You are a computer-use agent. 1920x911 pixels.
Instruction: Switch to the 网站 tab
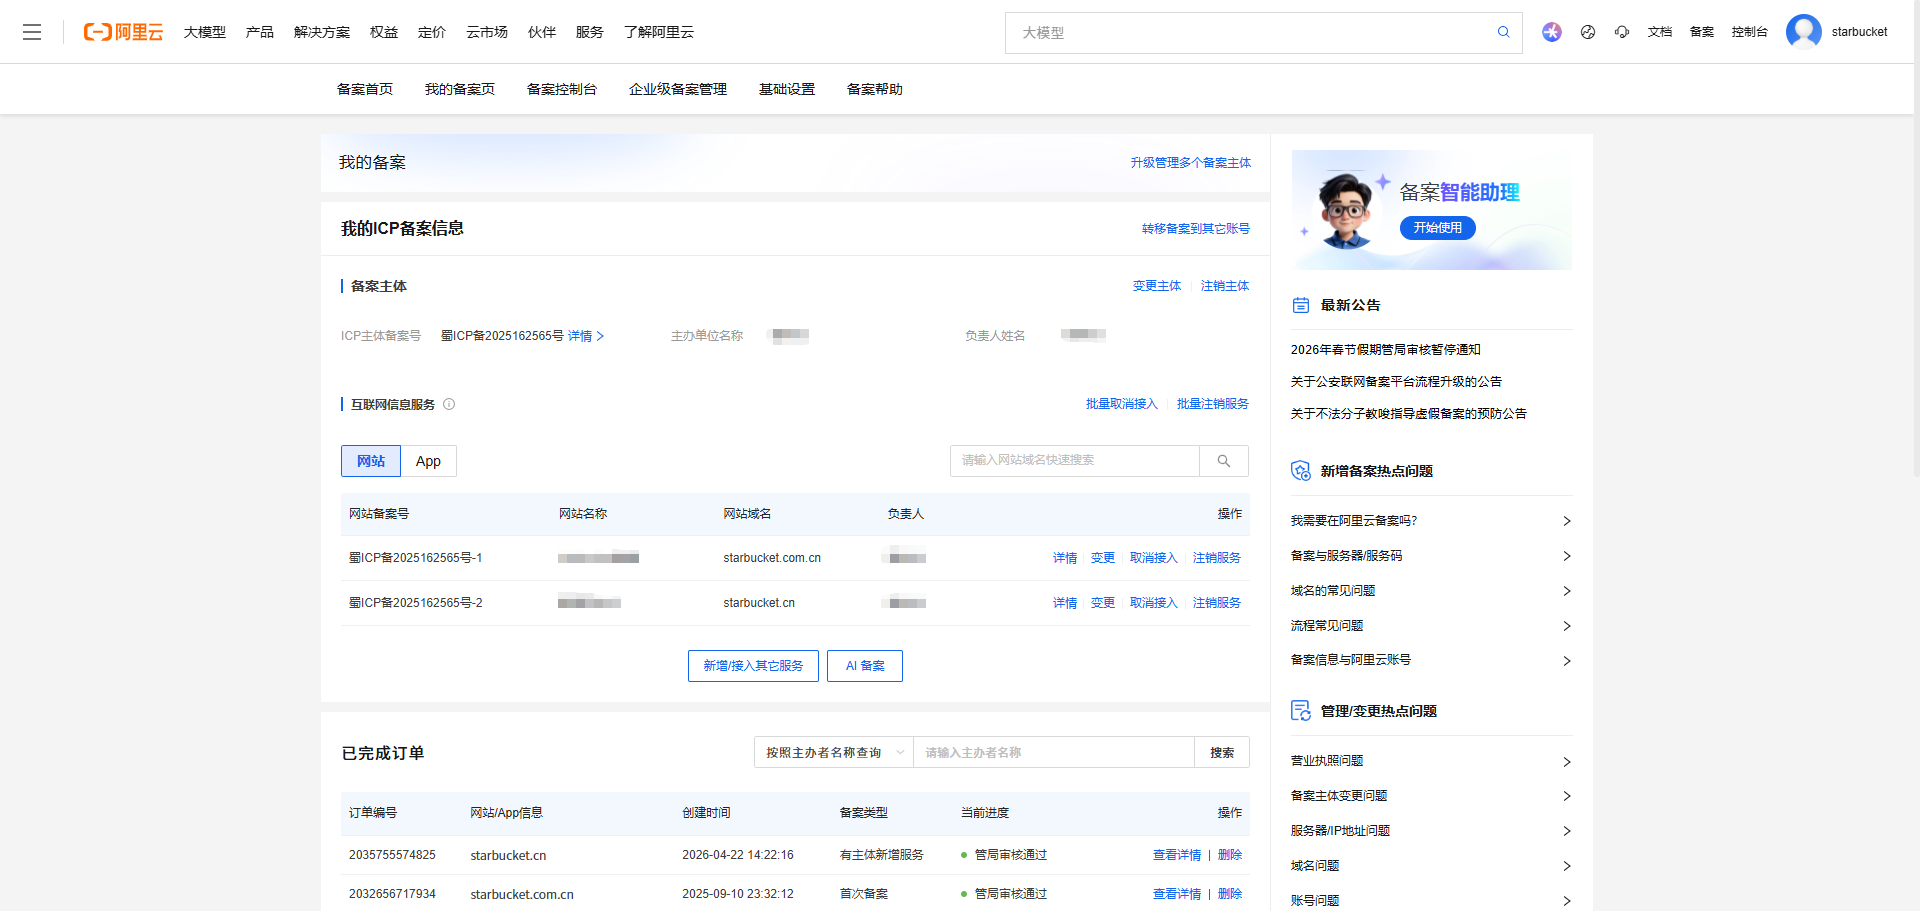(371, 461)
